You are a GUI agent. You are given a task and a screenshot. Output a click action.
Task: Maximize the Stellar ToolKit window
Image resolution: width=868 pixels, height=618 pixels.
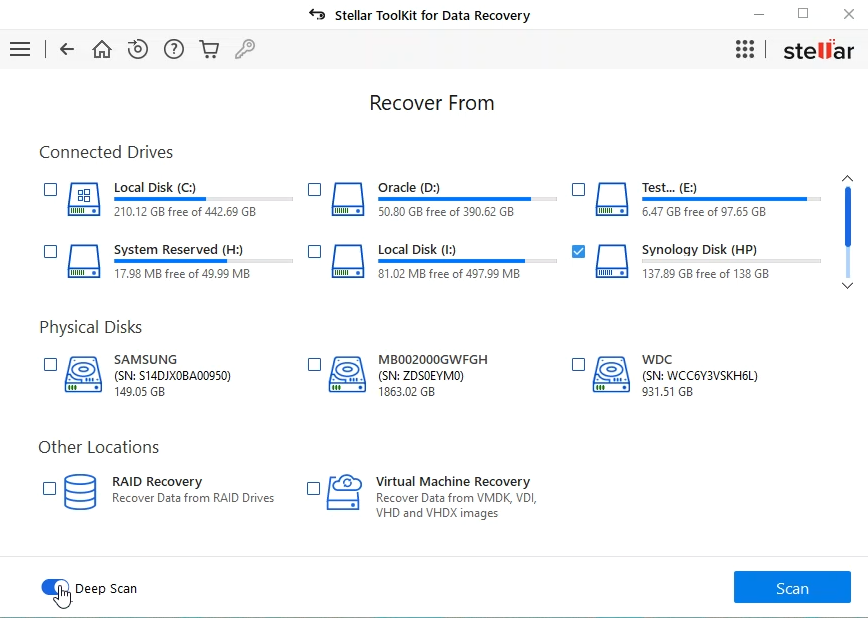click(x=803, y=14)
